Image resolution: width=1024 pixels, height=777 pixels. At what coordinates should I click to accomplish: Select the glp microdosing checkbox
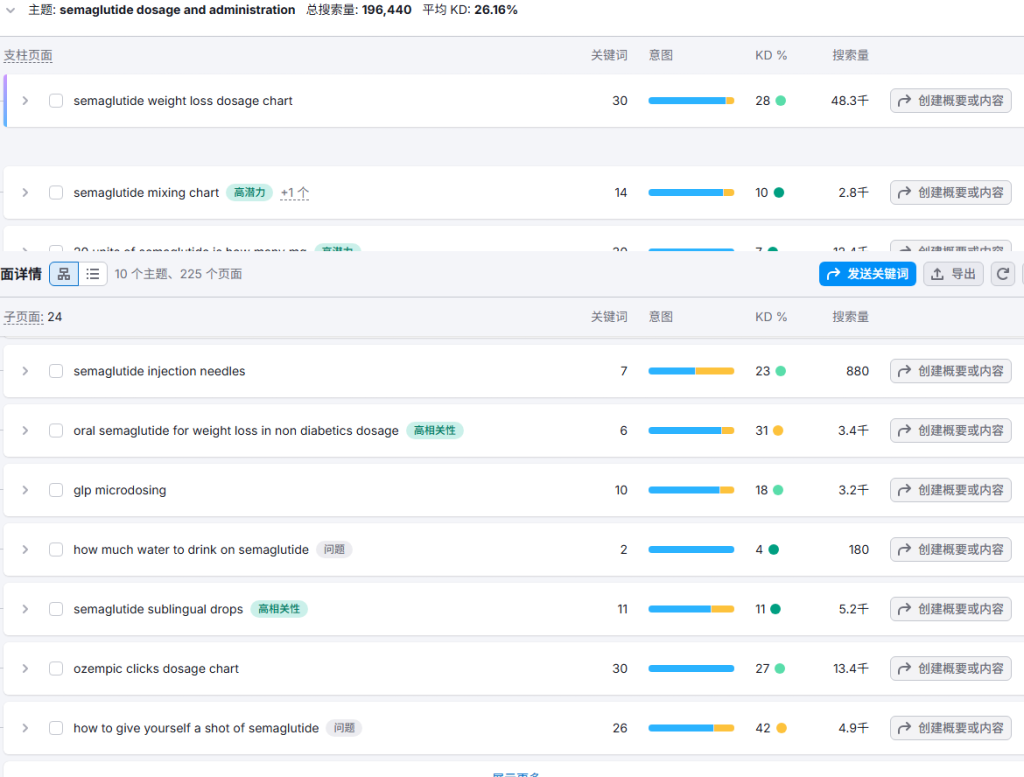click(x=56, y=490)
